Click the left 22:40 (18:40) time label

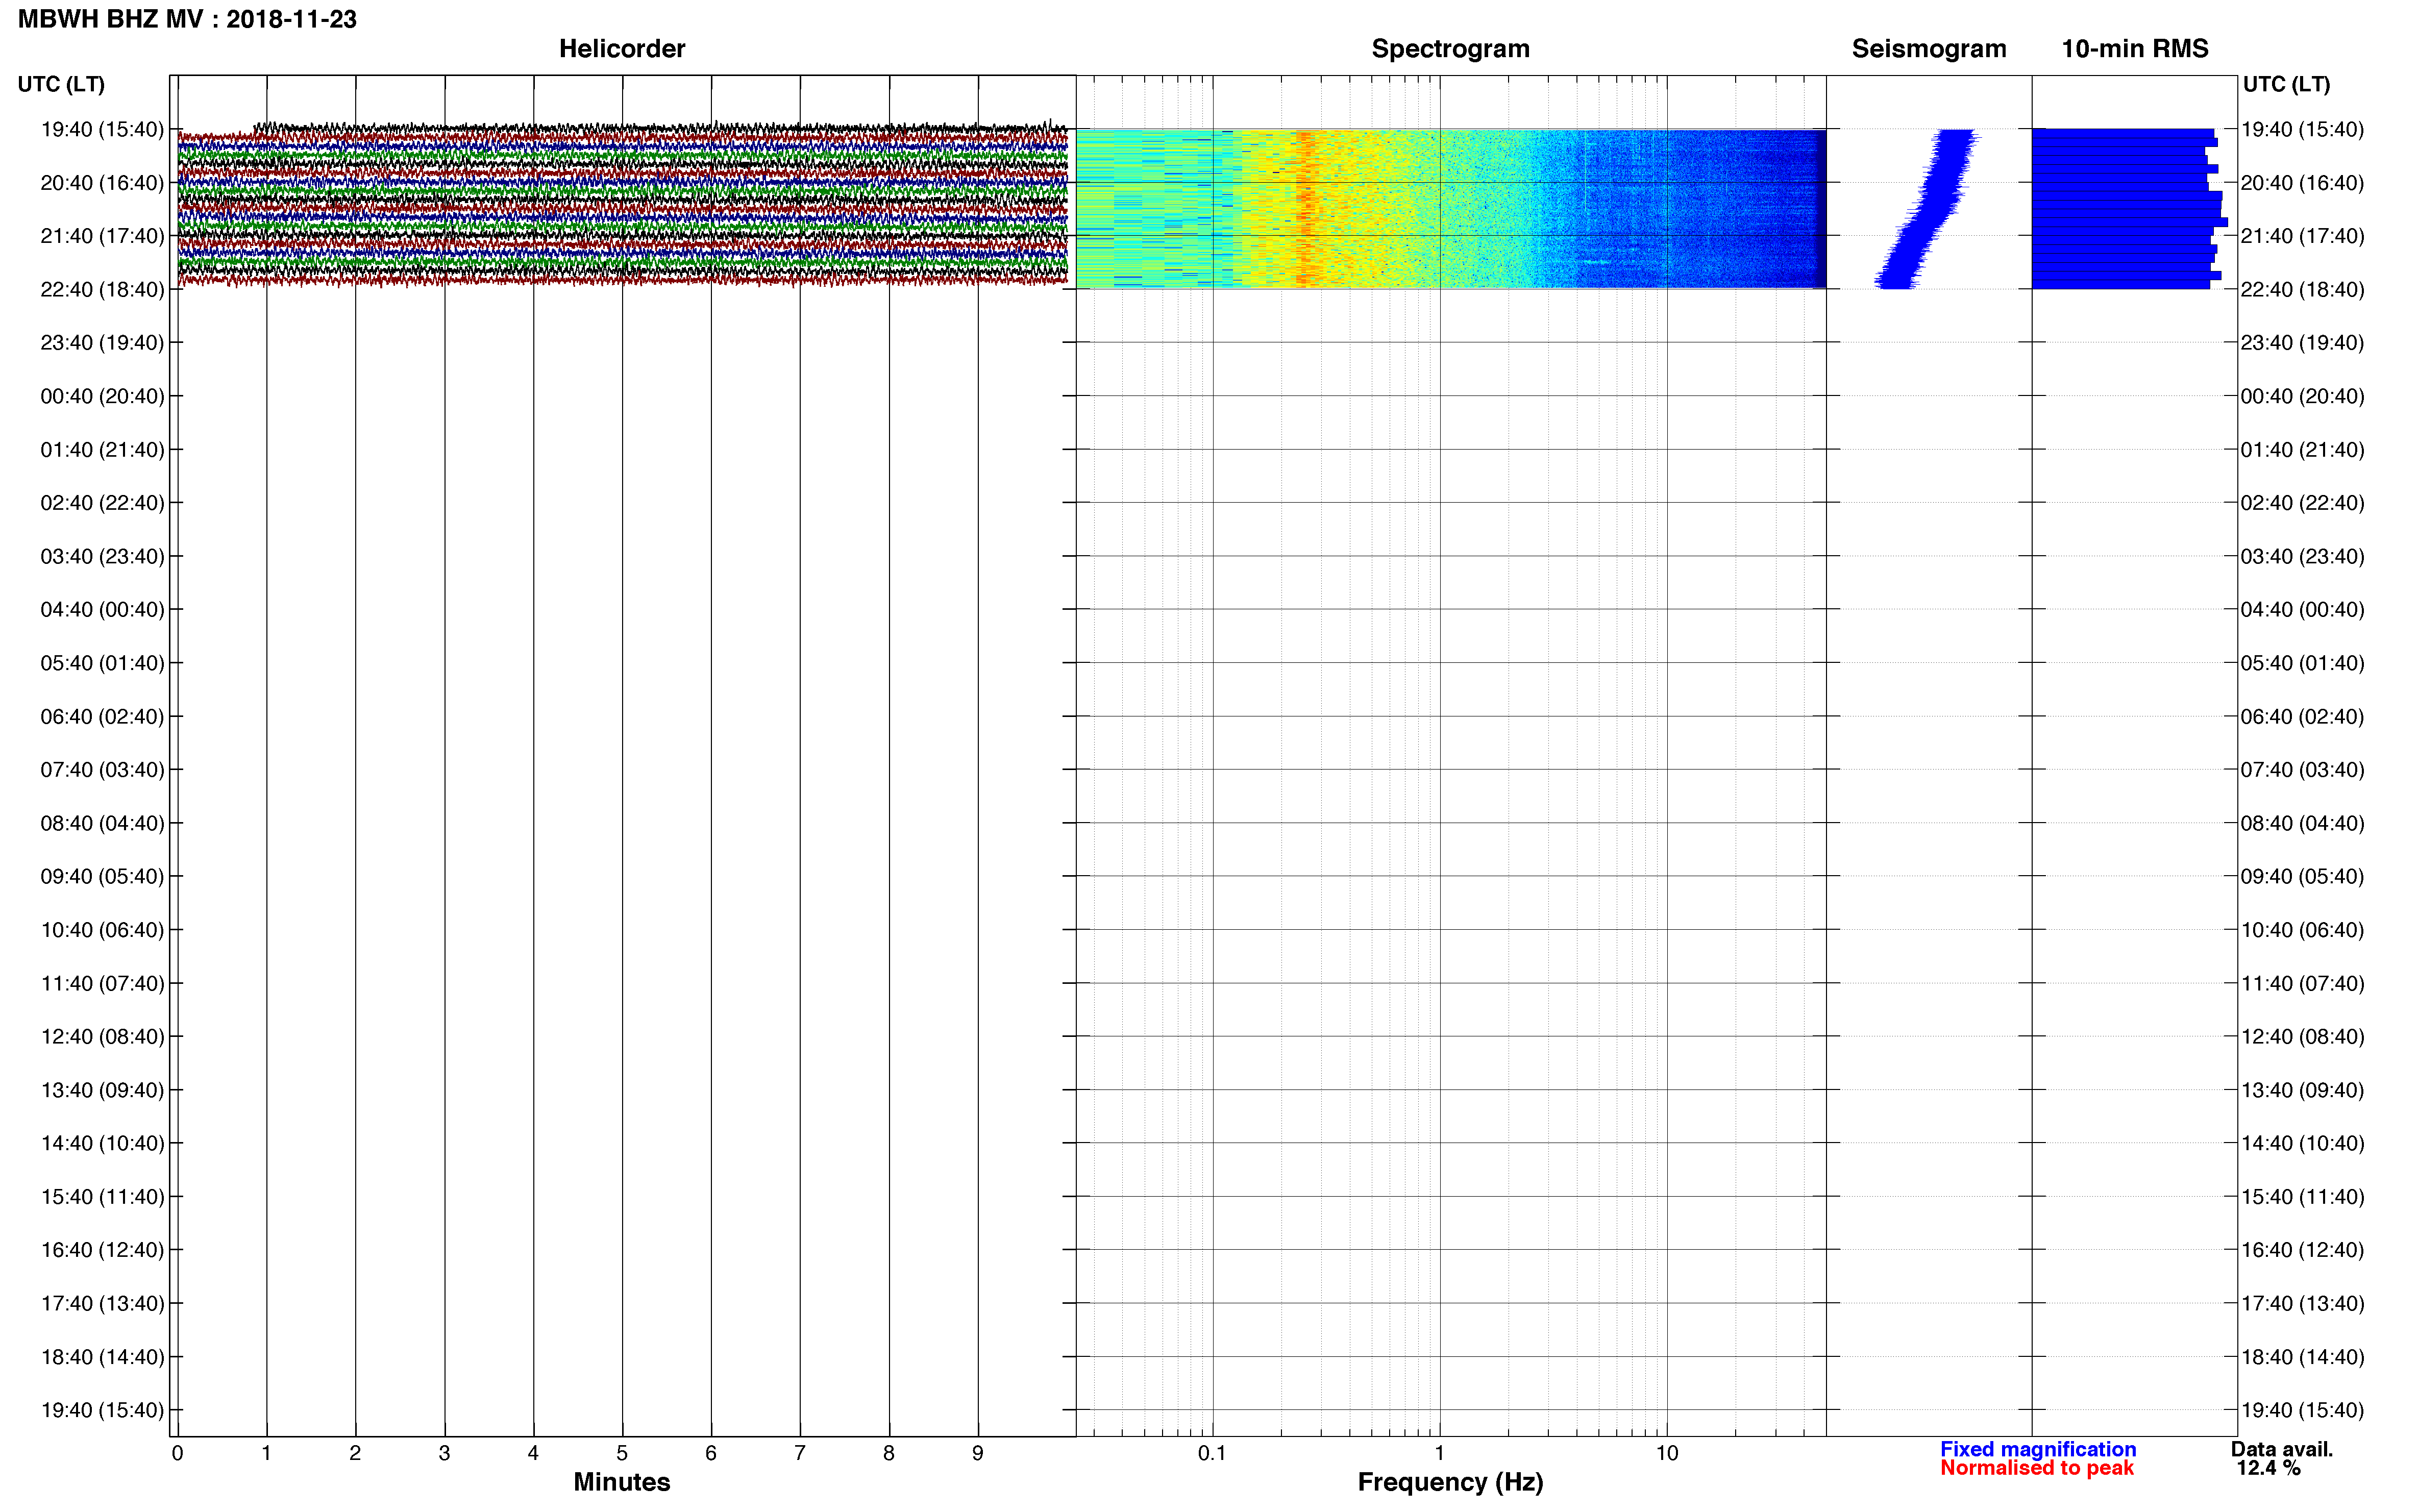point(102,290)
